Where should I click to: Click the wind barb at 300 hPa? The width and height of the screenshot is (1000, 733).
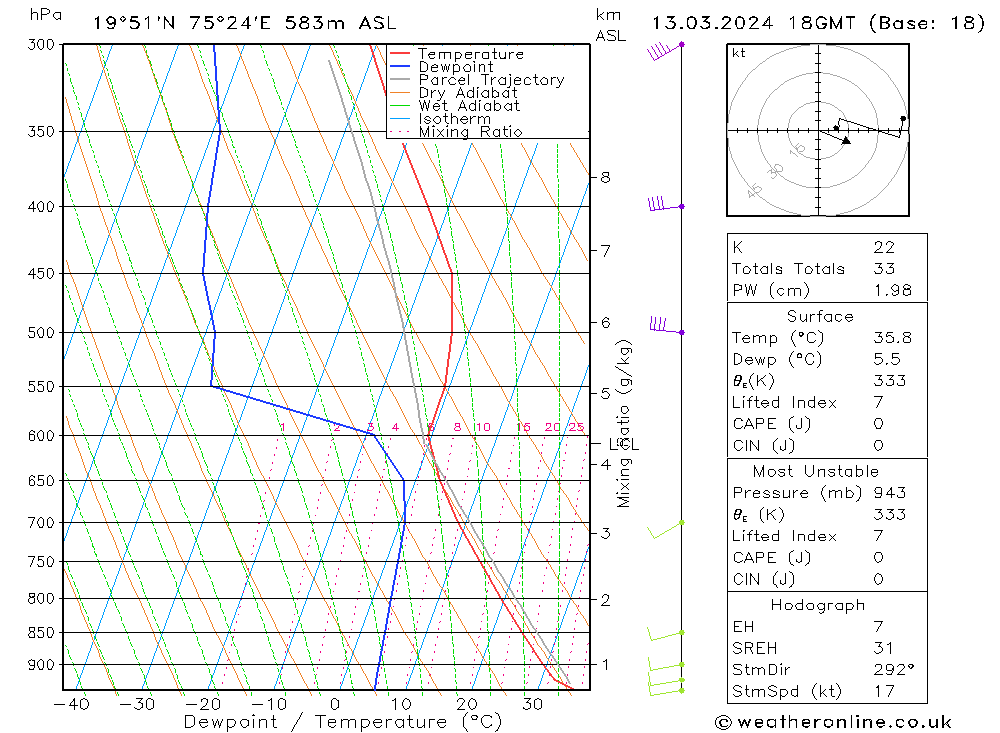[x=664, y=50]
